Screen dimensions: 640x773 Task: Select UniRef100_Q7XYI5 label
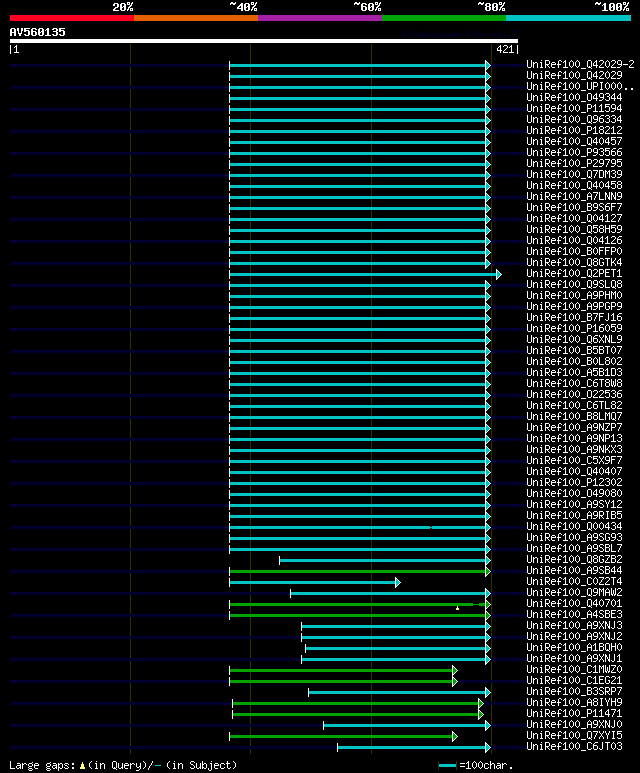(x=574, y=736)
